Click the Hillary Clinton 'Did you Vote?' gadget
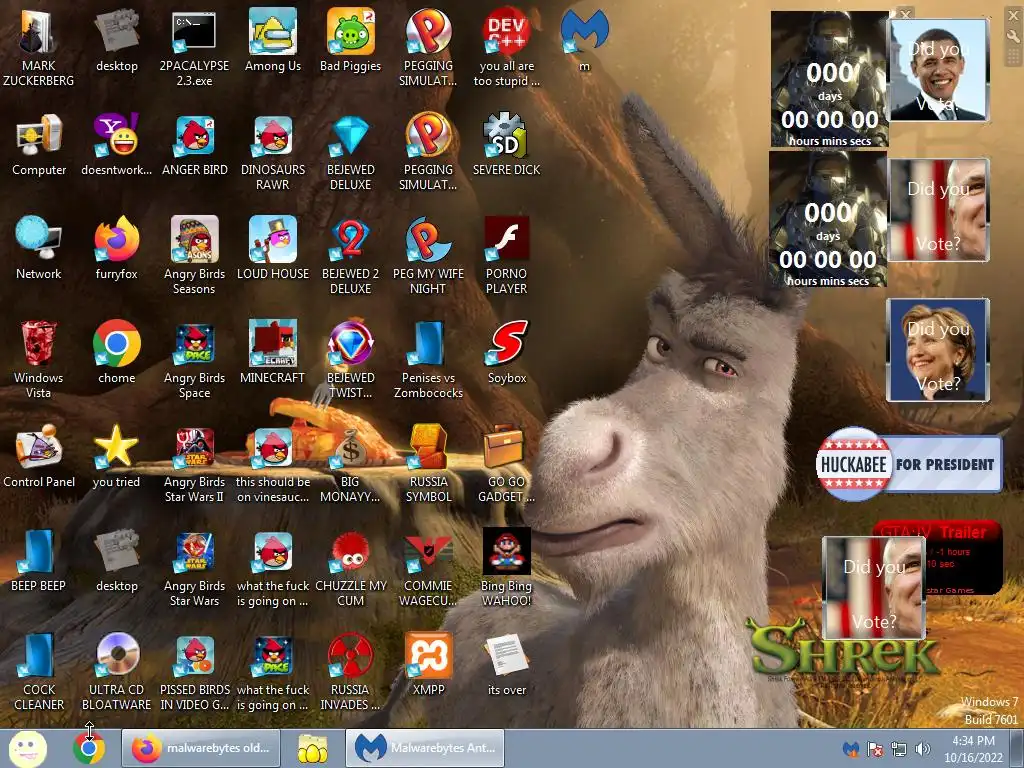The height and width of the screenshot is (768, 1024). click(x=938, y=349)
